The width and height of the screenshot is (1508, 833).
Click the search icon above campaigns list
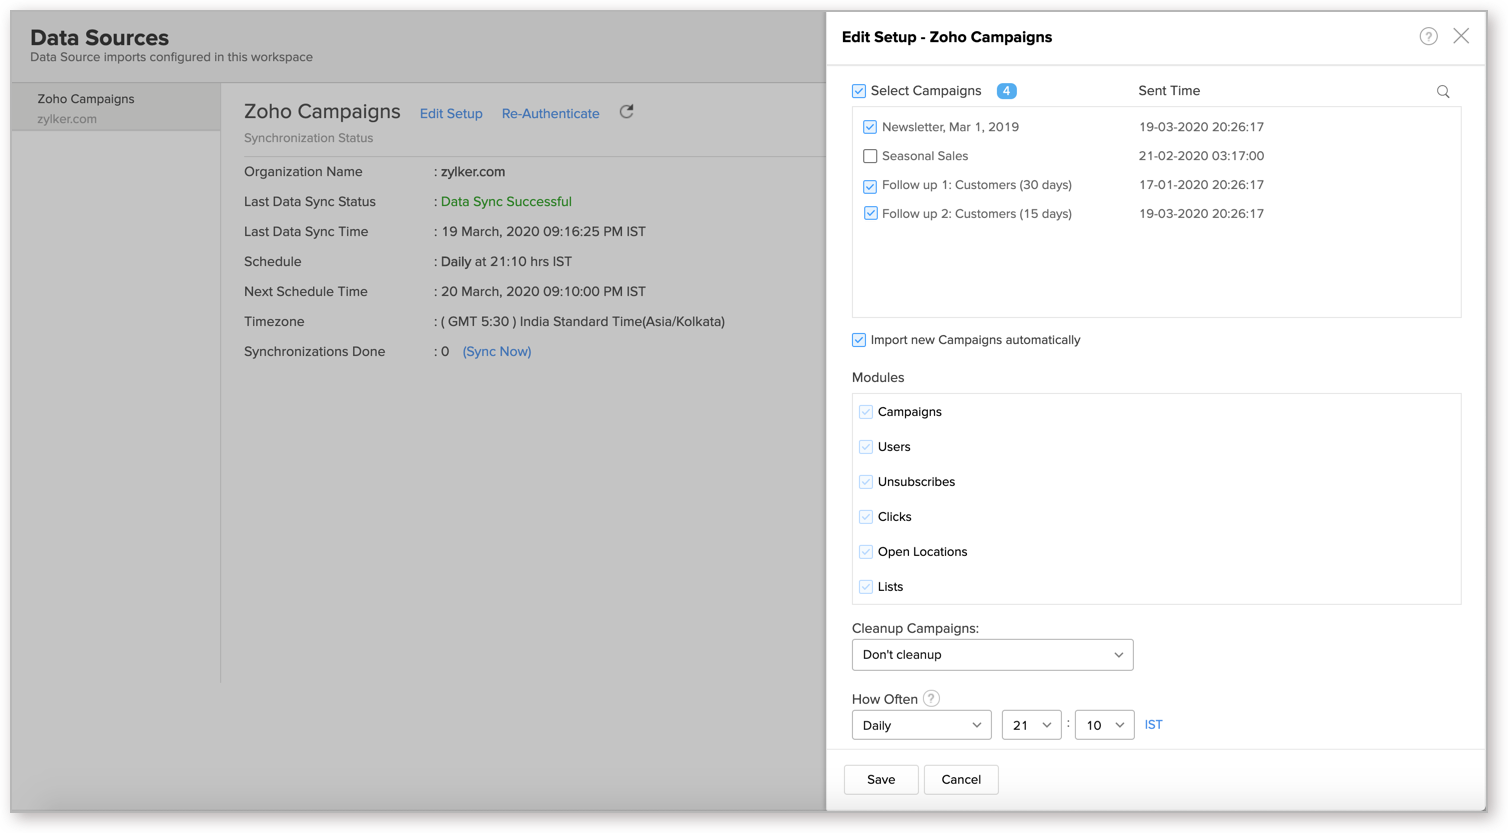[1443, 92]
